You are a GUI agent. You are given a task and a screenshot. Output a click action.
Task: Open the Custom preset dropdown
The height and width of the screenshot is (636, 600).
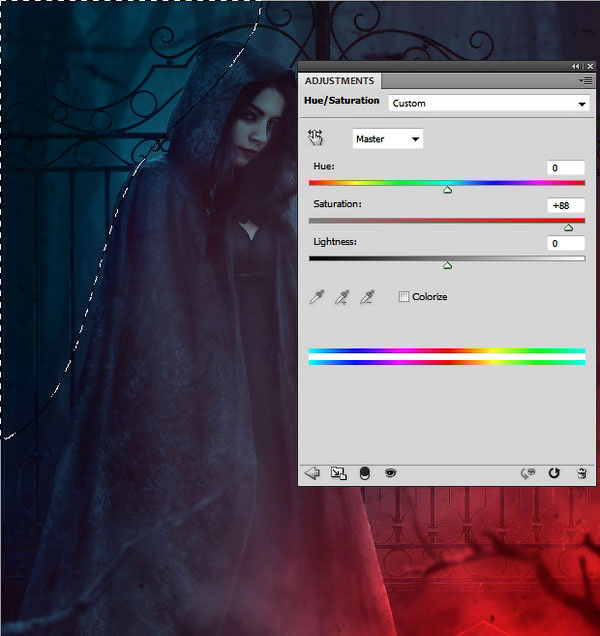click(x=489, y=103)
